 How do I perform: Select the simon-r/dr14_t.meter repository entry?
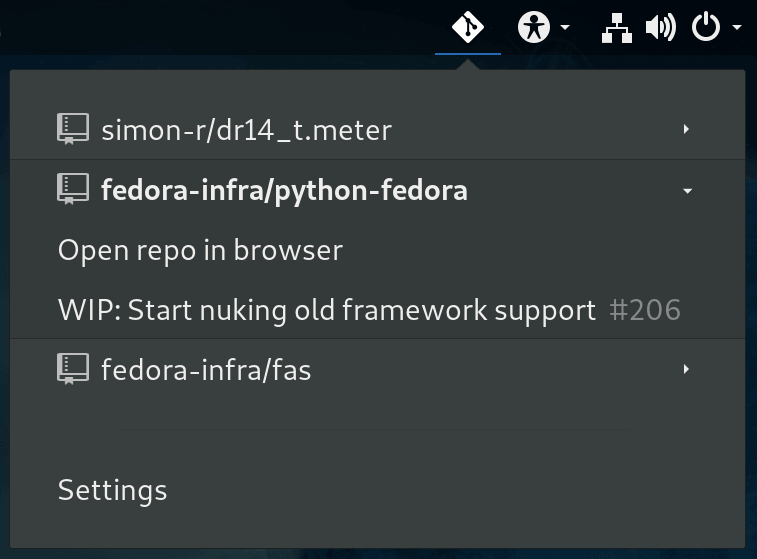[246, 129]
